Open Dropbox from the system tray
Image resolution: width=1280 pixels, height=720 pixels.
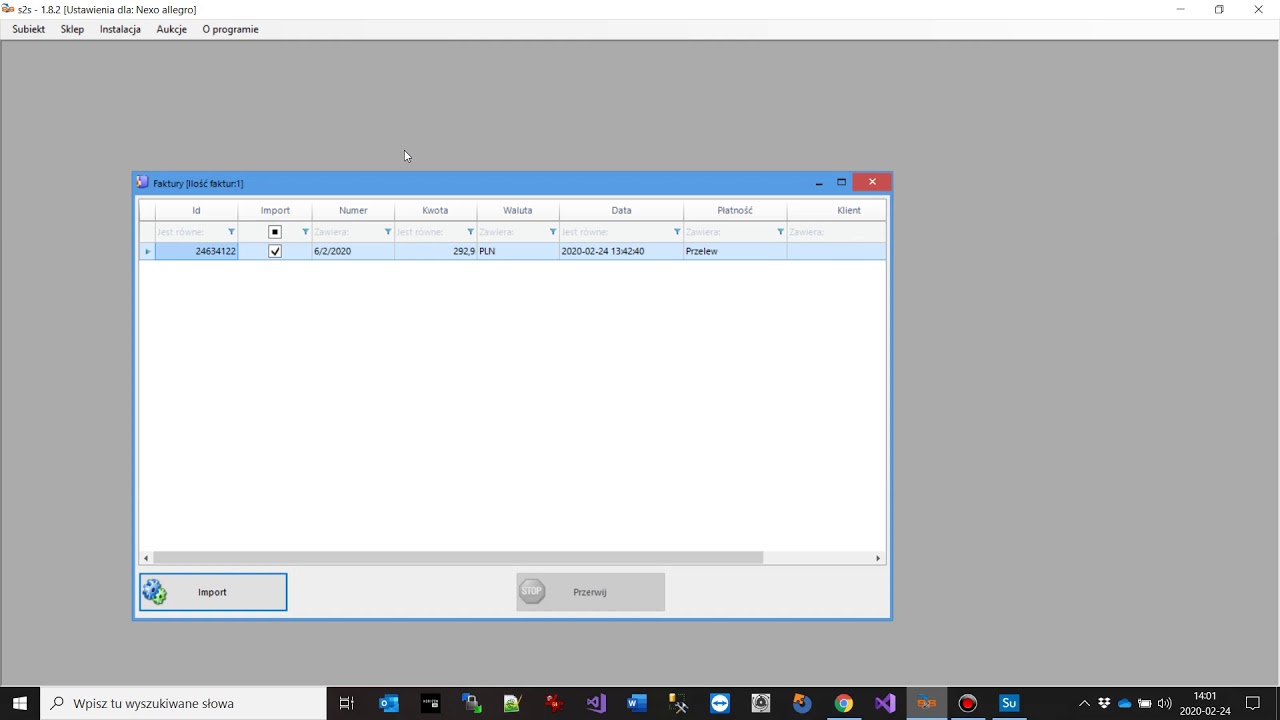1105,703
